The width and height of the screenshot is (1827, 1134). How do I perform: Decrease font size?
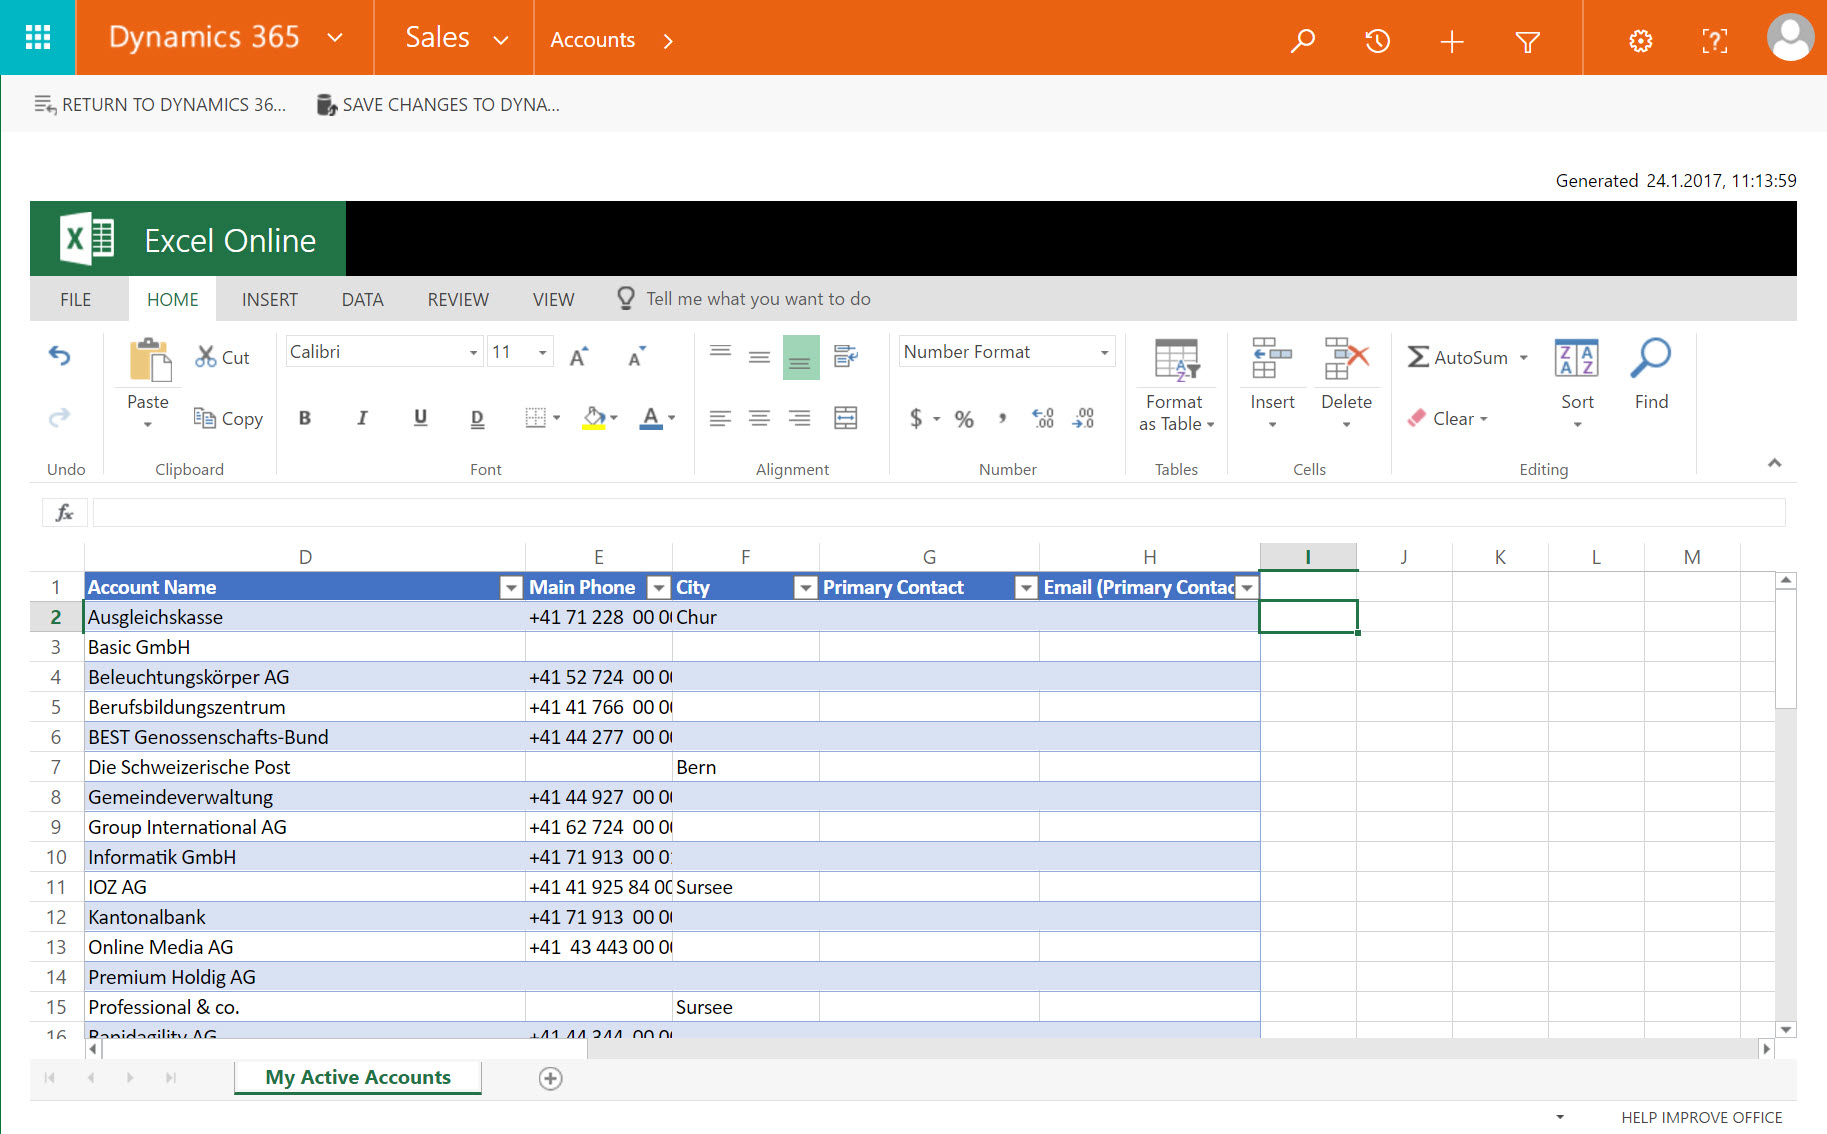click(637, 356)
